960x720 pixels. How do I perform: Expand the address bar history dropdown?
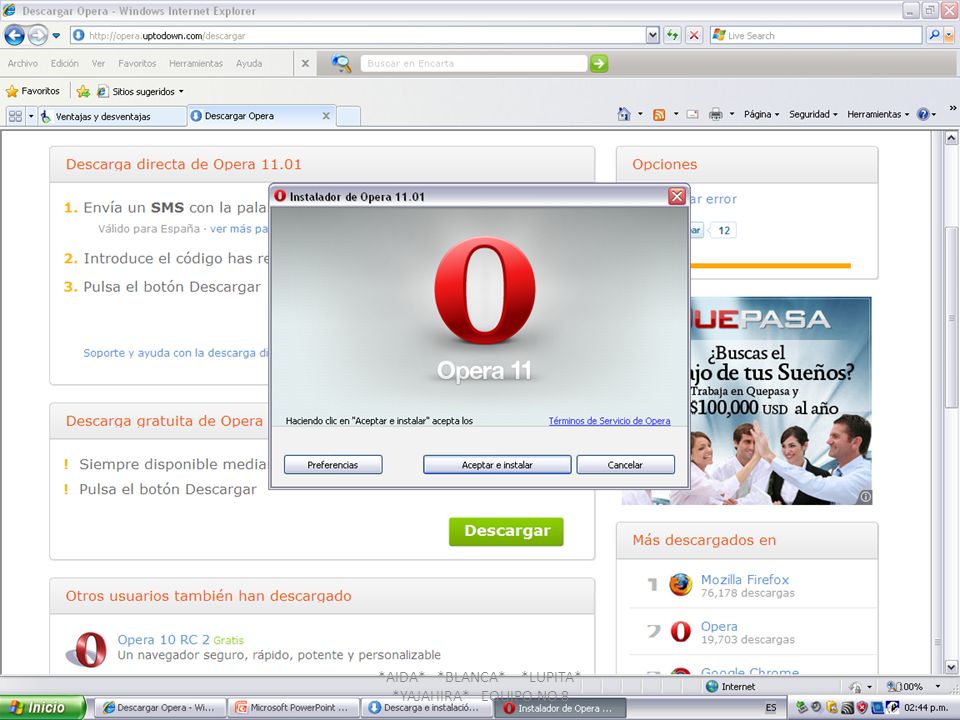pyautogui.click(x=653, y=36)
